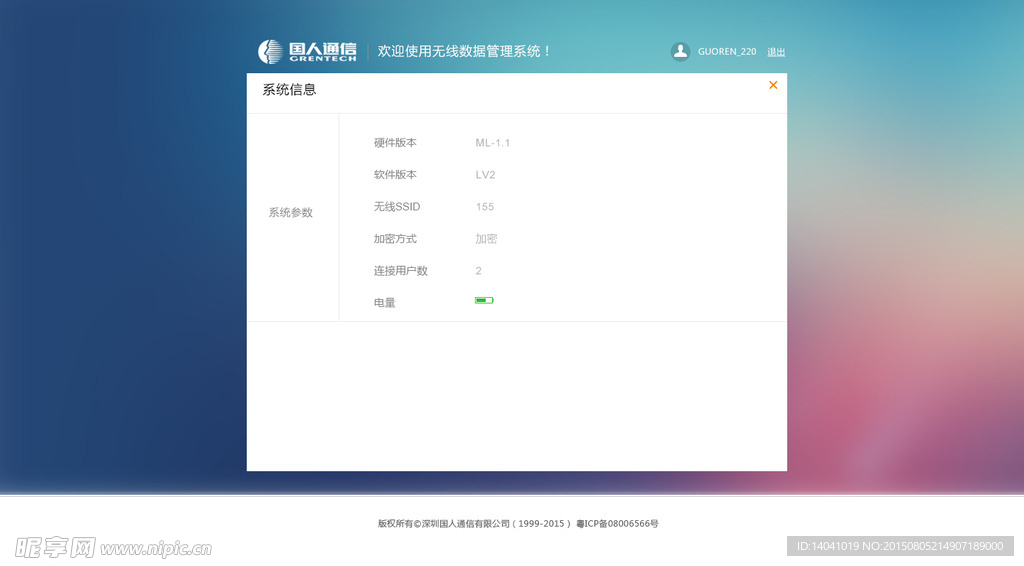Log out using the 退出 link
The height and width of the screenshot is (566, 1024).
pos(776,52)
